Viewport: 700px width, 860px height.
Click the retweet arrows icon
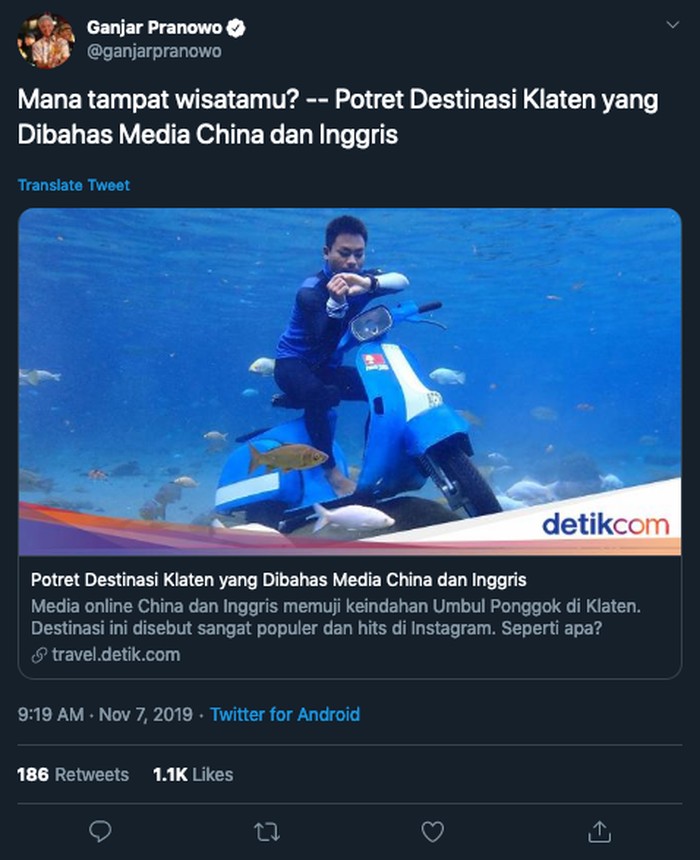point(267,832)
